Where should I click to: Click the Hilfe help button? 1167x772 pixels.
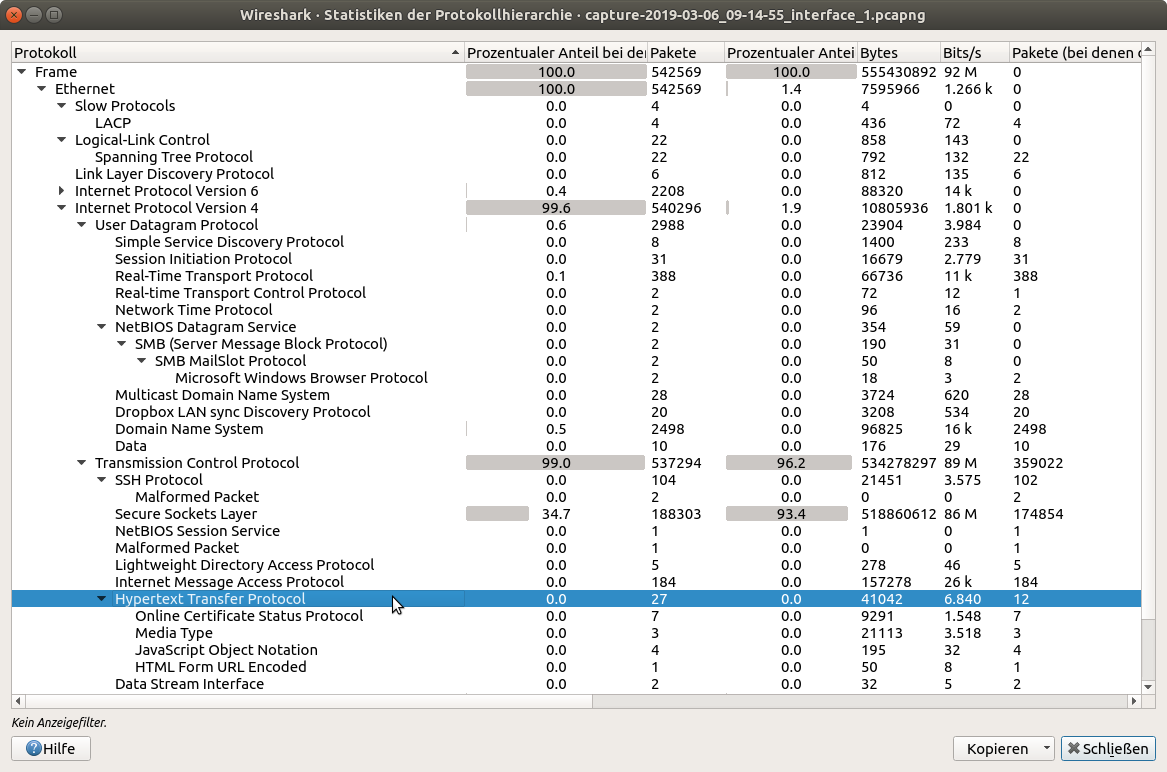(x=50, y=748)
